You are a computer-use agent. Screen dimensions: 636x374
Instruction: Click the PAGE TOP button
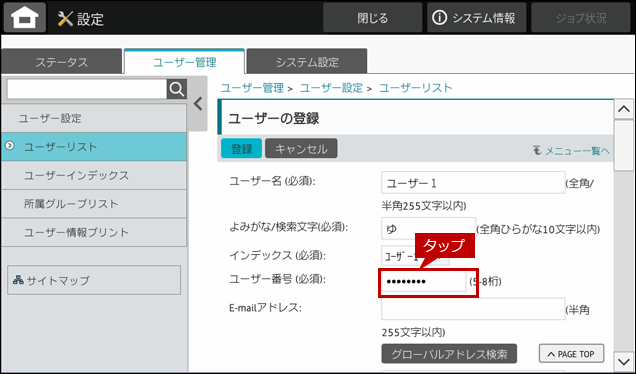click(571, 354)
